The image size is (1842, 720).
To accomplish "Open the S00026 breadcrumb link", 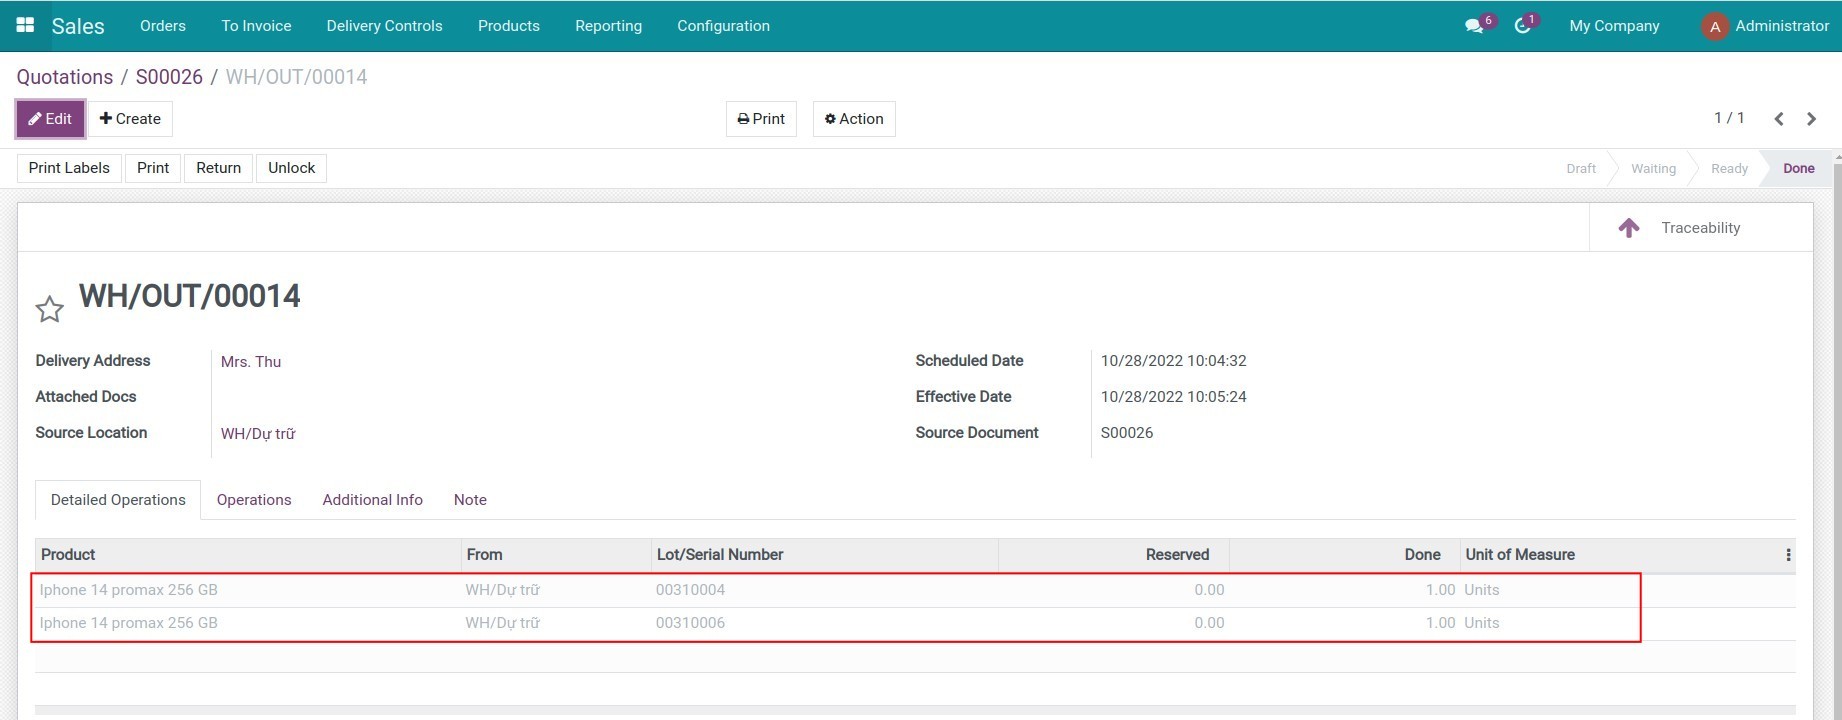I will click(169, 77).
